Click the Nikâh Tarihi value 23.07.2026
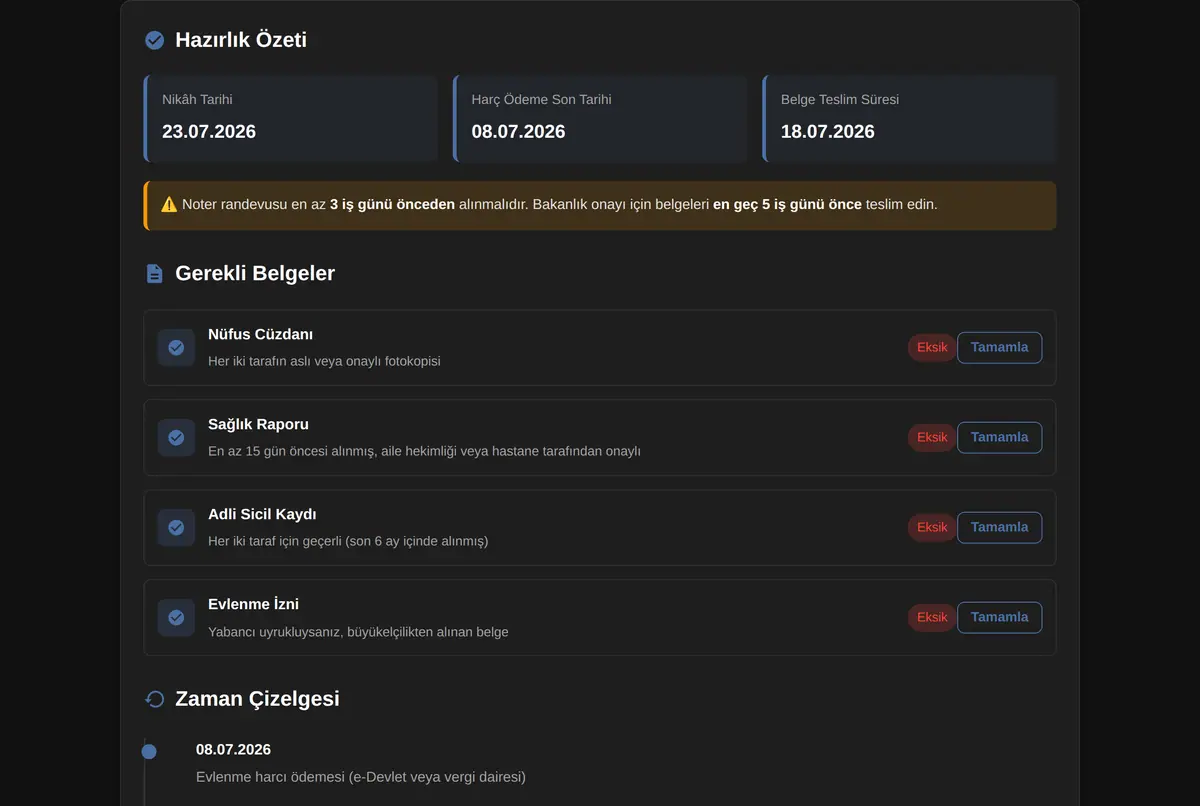This screenshot has height=806, width=1200. [x=209, y=131]
